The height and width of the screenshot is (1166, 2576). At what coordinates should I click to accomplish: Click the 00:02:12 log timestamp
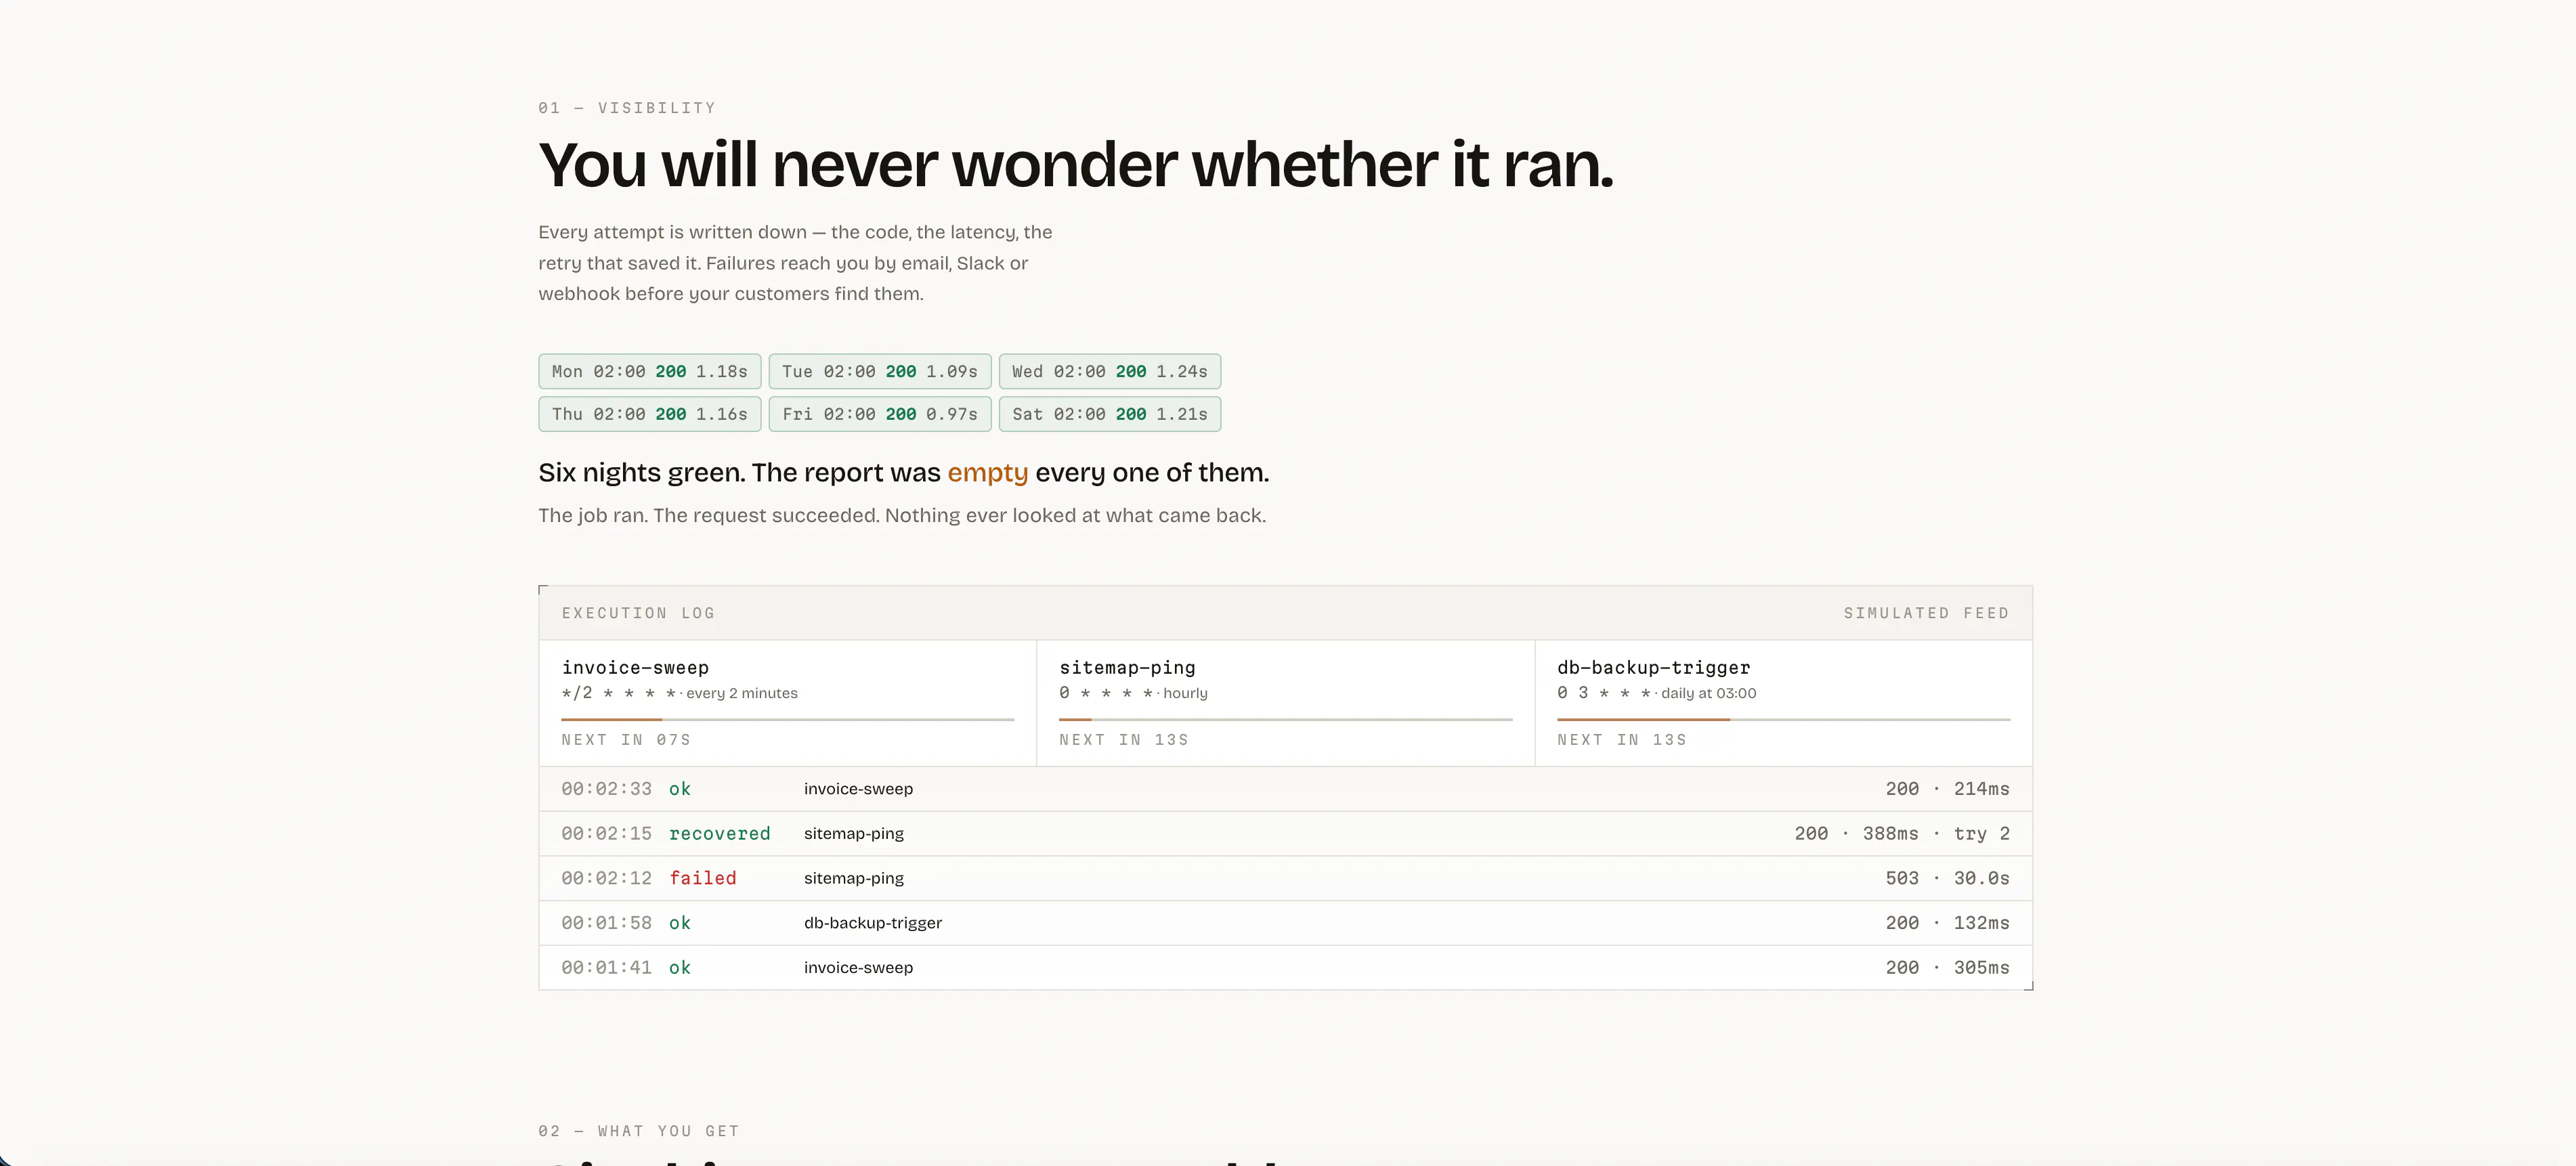click(606, 878)
